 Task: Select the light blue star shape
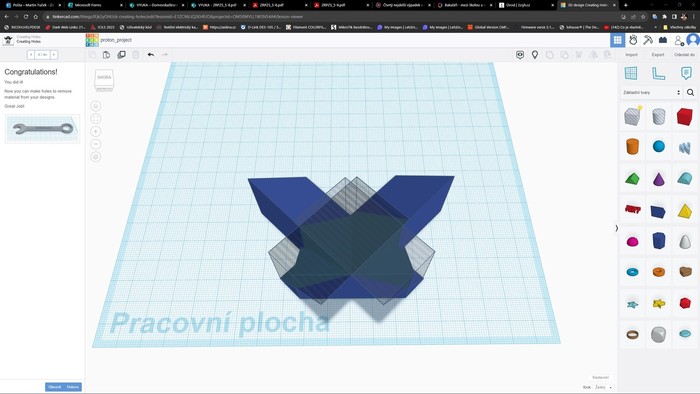pos(632,304)
